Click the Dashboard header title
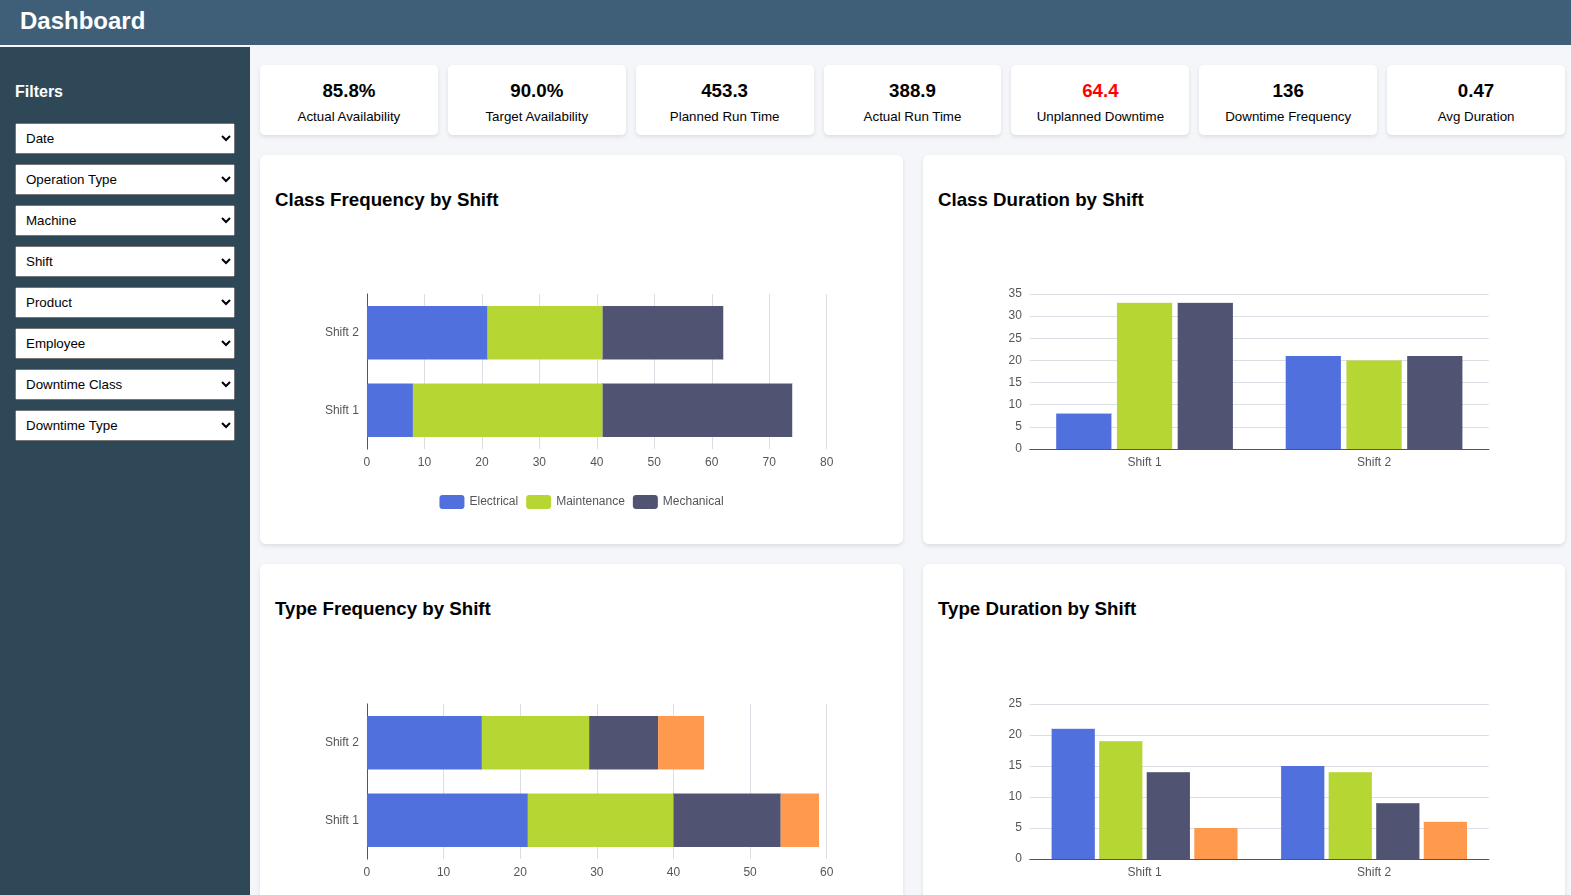 pyautogui.click(x=83, y=21)
